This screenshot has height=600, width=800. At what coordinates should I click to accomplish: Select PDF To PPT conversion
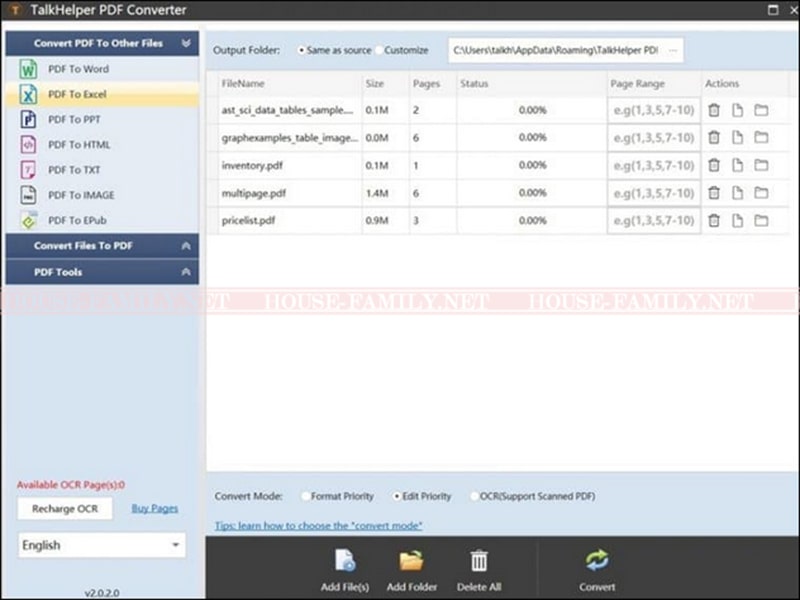[x=102, y=119]
